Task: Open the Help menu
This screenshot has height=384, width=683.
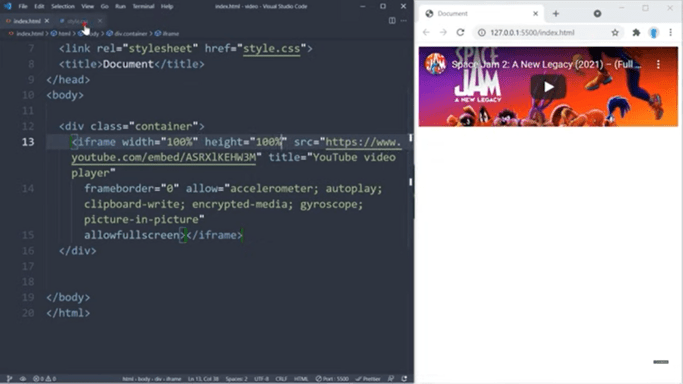Action: (x=167, y=7)
